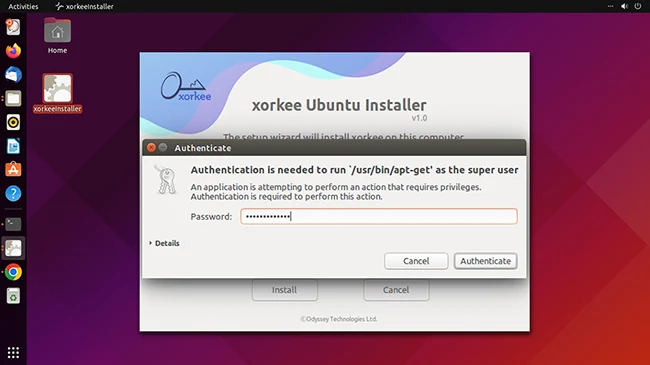Screen dimensions: 650x365
Task: Select the running xorkeeInstaller dock icon
Action: (13, 248)
